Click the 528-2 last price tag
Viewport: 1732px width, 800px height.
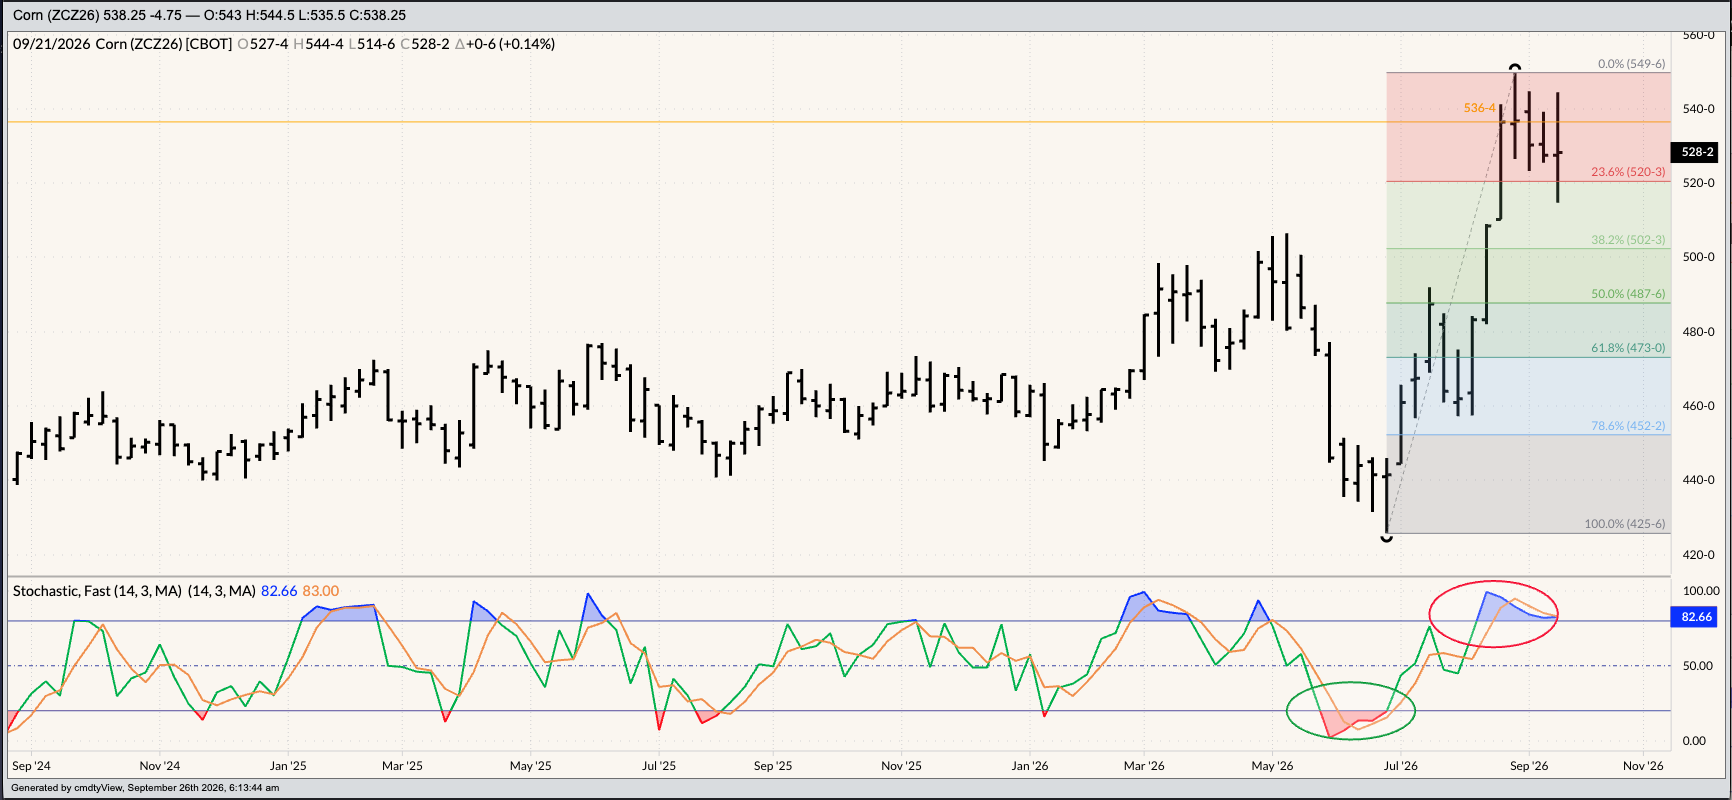(1697, 152)
